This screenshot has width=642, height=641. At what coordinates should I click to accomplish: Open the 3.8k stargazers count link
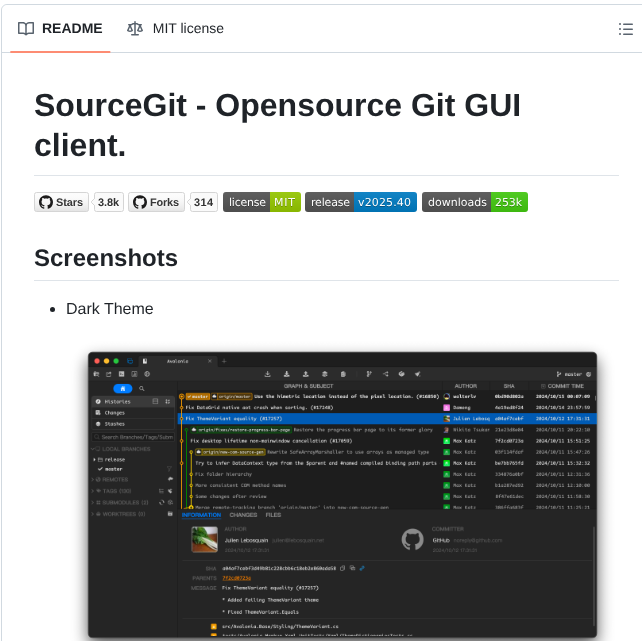(x=109, y=202)
